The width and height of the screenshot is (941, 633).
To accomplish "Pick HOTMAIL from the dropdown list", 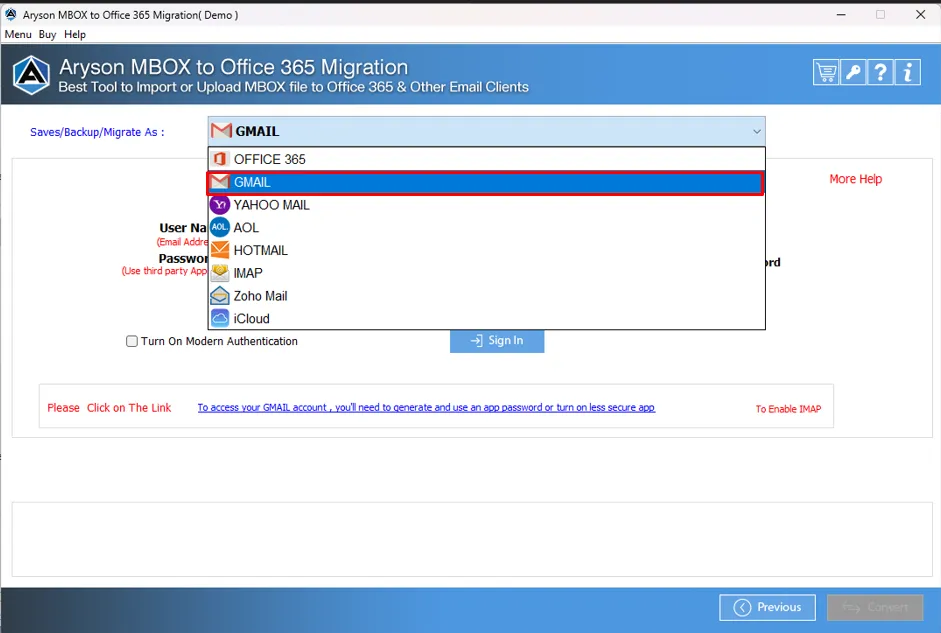I will pos(487,250).
